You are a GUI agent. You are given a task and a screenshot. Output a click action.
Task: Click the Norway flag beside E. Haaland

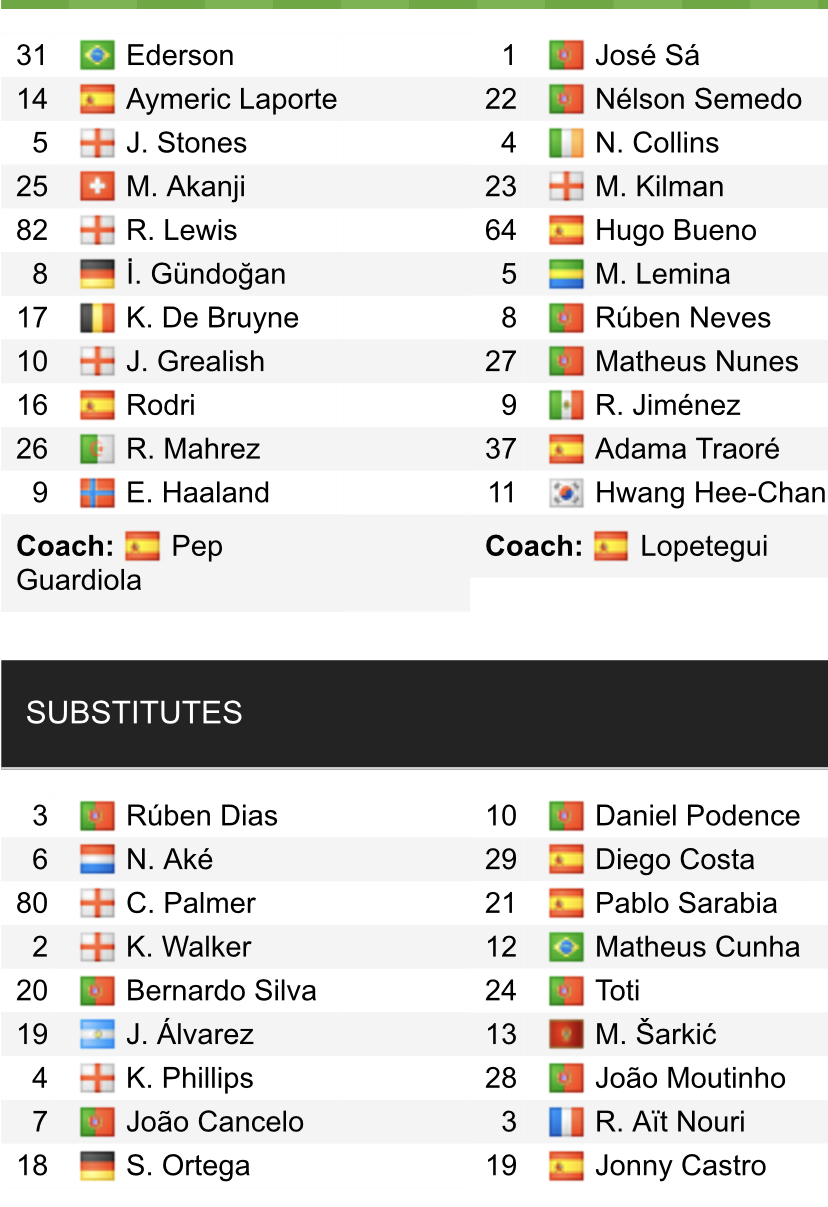point(97,493)
